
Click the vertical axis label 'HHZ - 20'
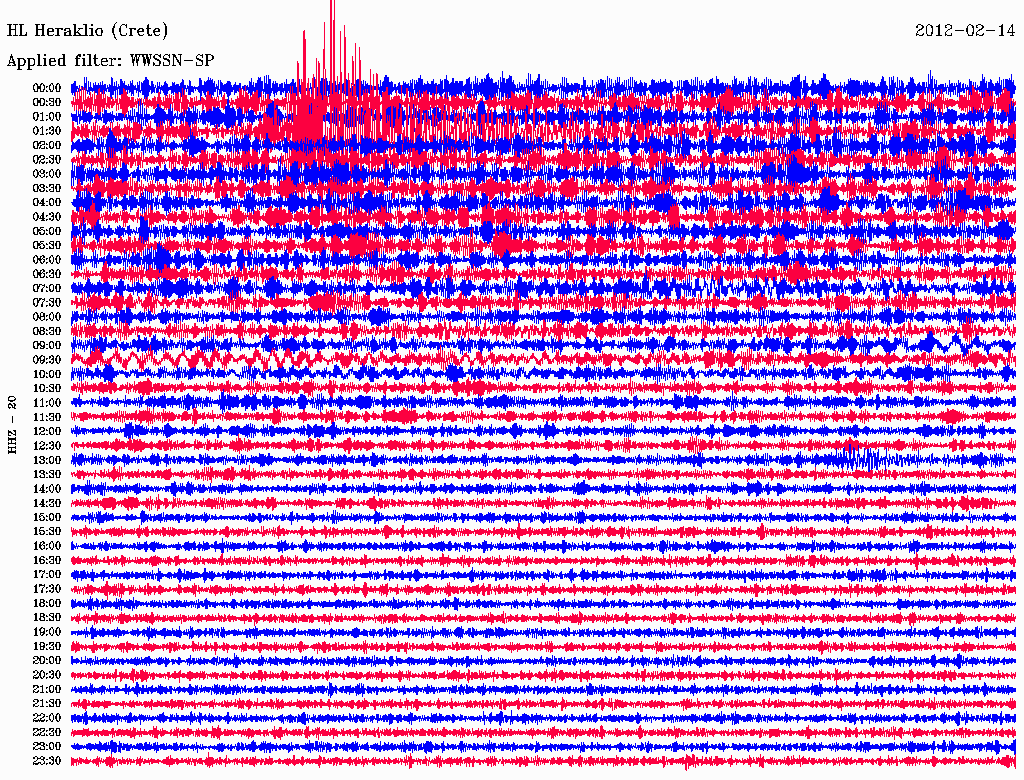click(x=12, y=425)
